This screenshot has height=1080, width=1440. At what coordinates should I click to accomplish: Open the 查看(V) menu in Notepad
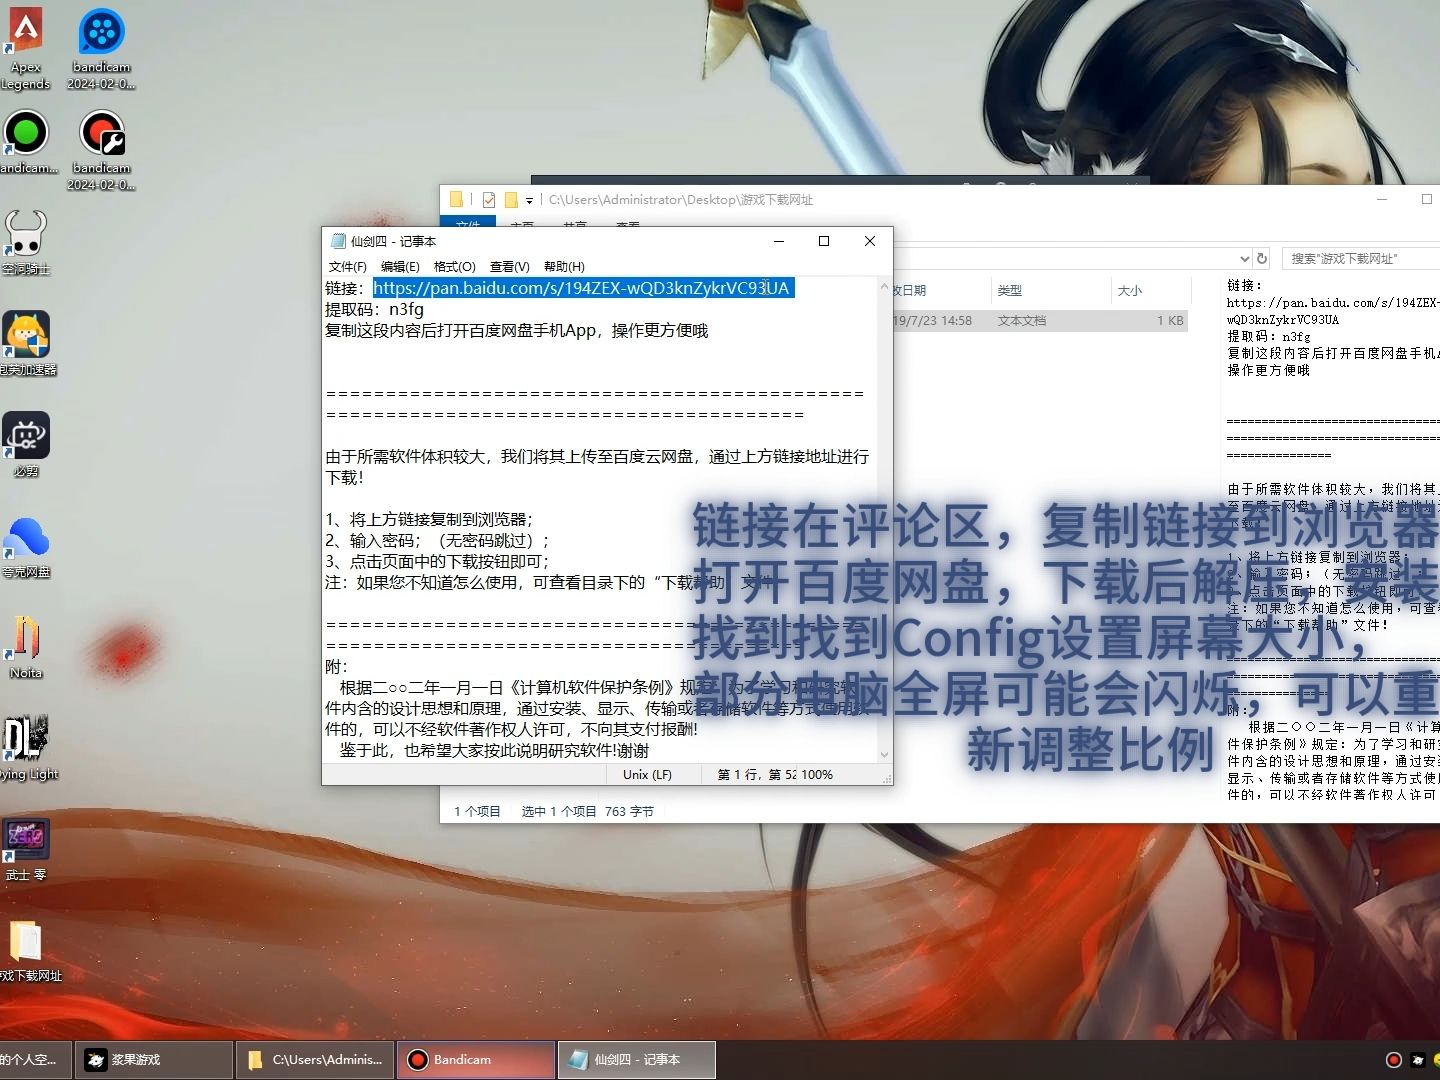point(509,267)
